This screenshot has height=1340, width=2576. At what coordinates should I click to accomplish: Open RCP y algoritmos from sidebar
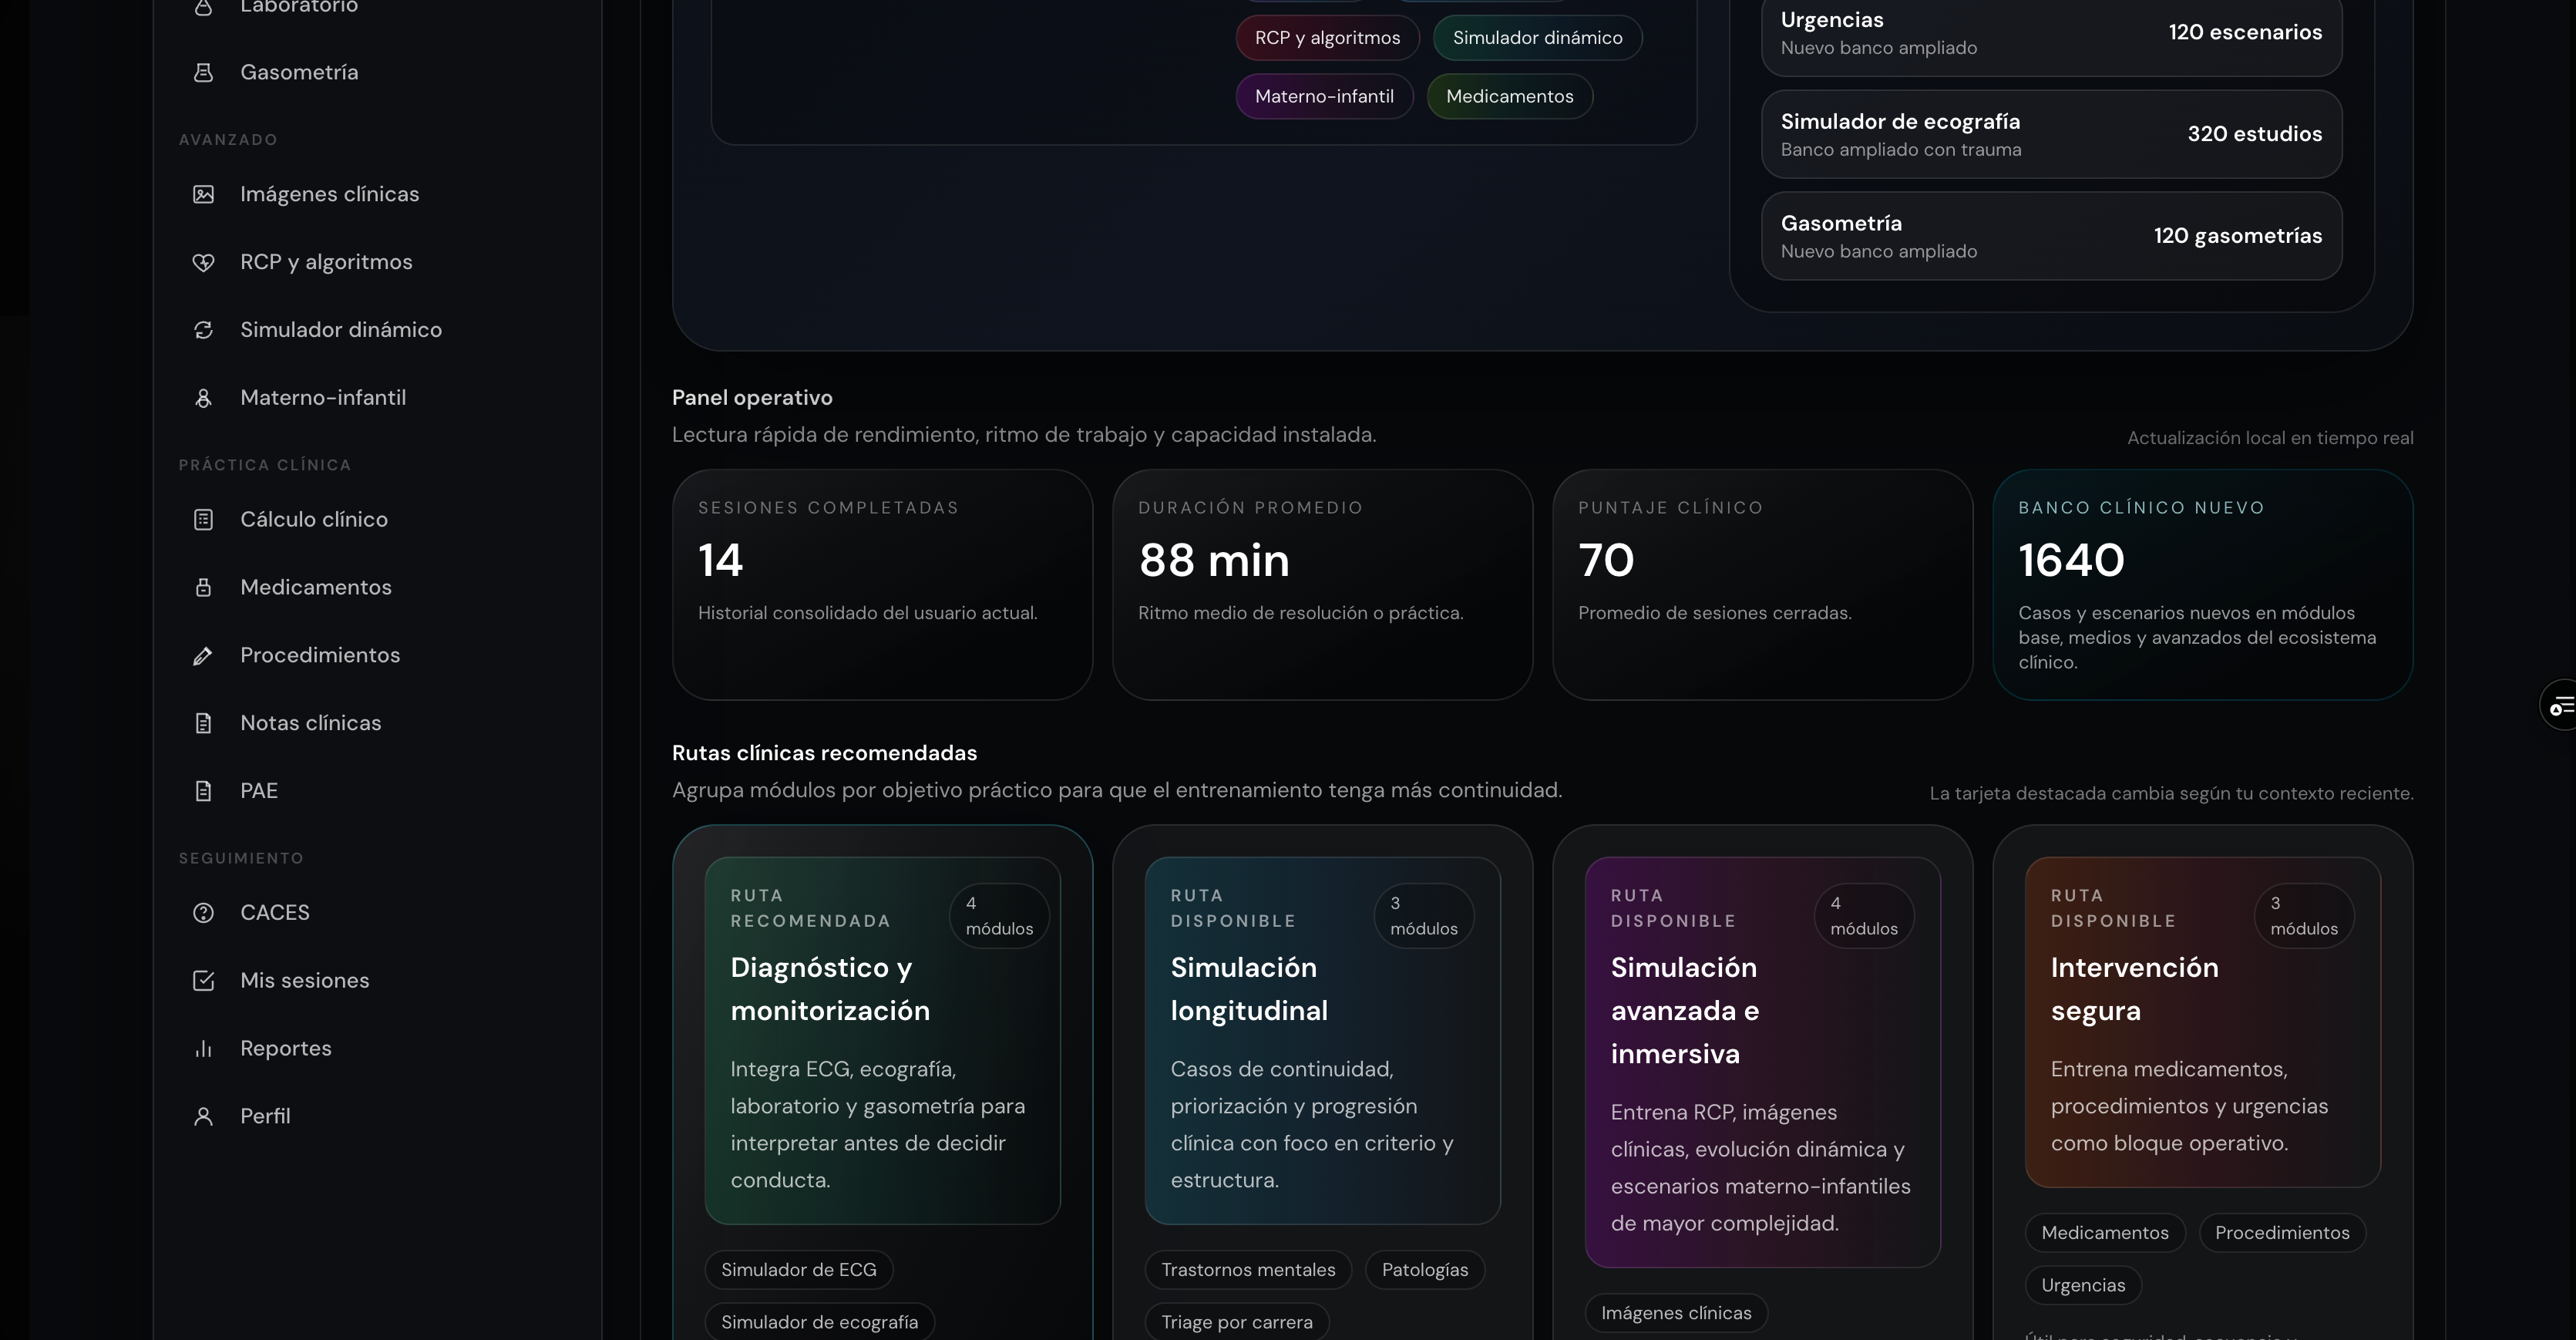tap(378, 262)
